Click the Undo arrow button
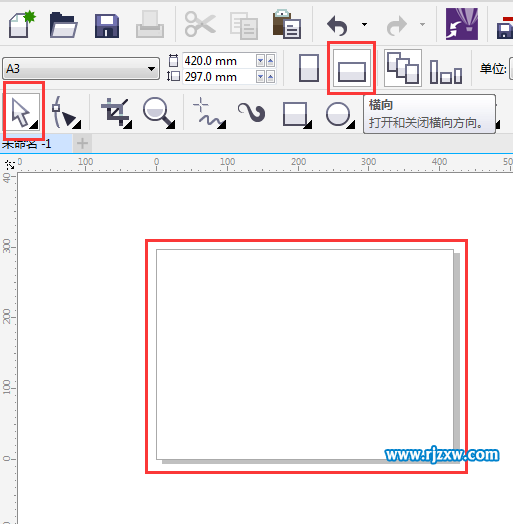513x524 pixels. [x=337, y=25]
